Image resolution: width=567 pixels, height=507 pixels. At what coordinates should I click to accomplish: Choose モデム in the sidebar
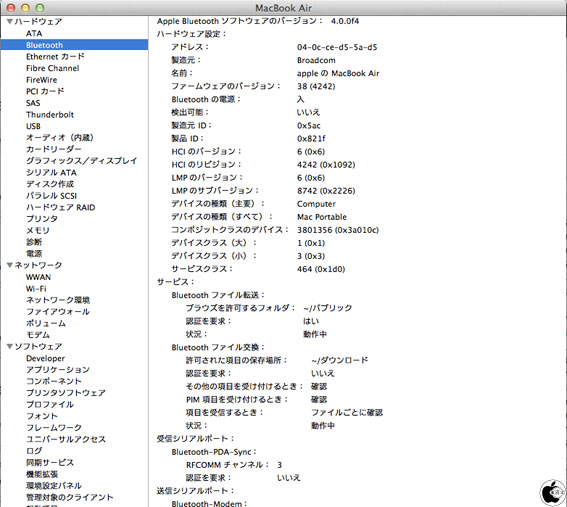point(38,335)
